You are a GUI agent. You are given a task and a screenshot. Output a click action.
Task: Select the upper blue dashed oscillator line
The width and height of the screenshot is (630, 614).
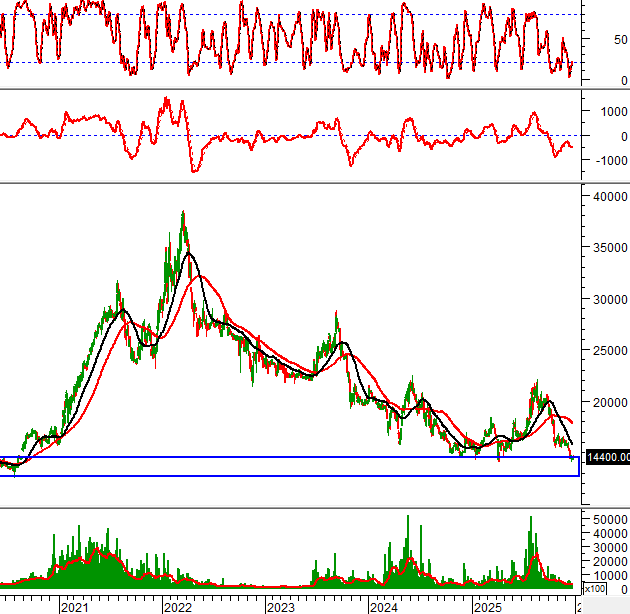[x=290, y=14]
